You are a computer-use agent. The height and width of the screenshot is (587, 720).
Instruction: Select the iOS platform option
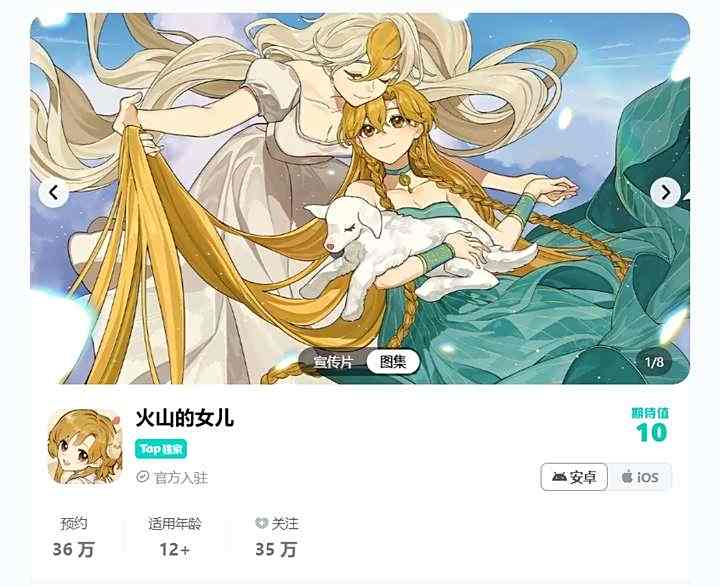click(640, 477)
